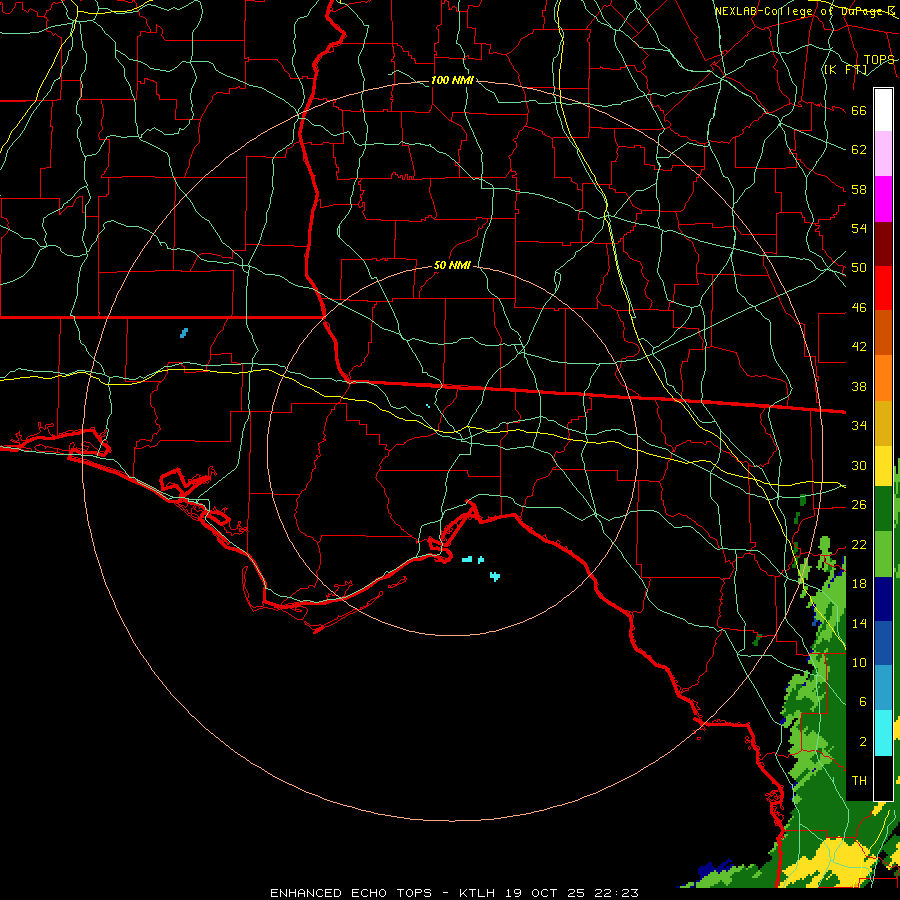This screenshot has width=900, height=900.
Task: Click the navy blue swatch near 18
Action: [x=883, y=599]
